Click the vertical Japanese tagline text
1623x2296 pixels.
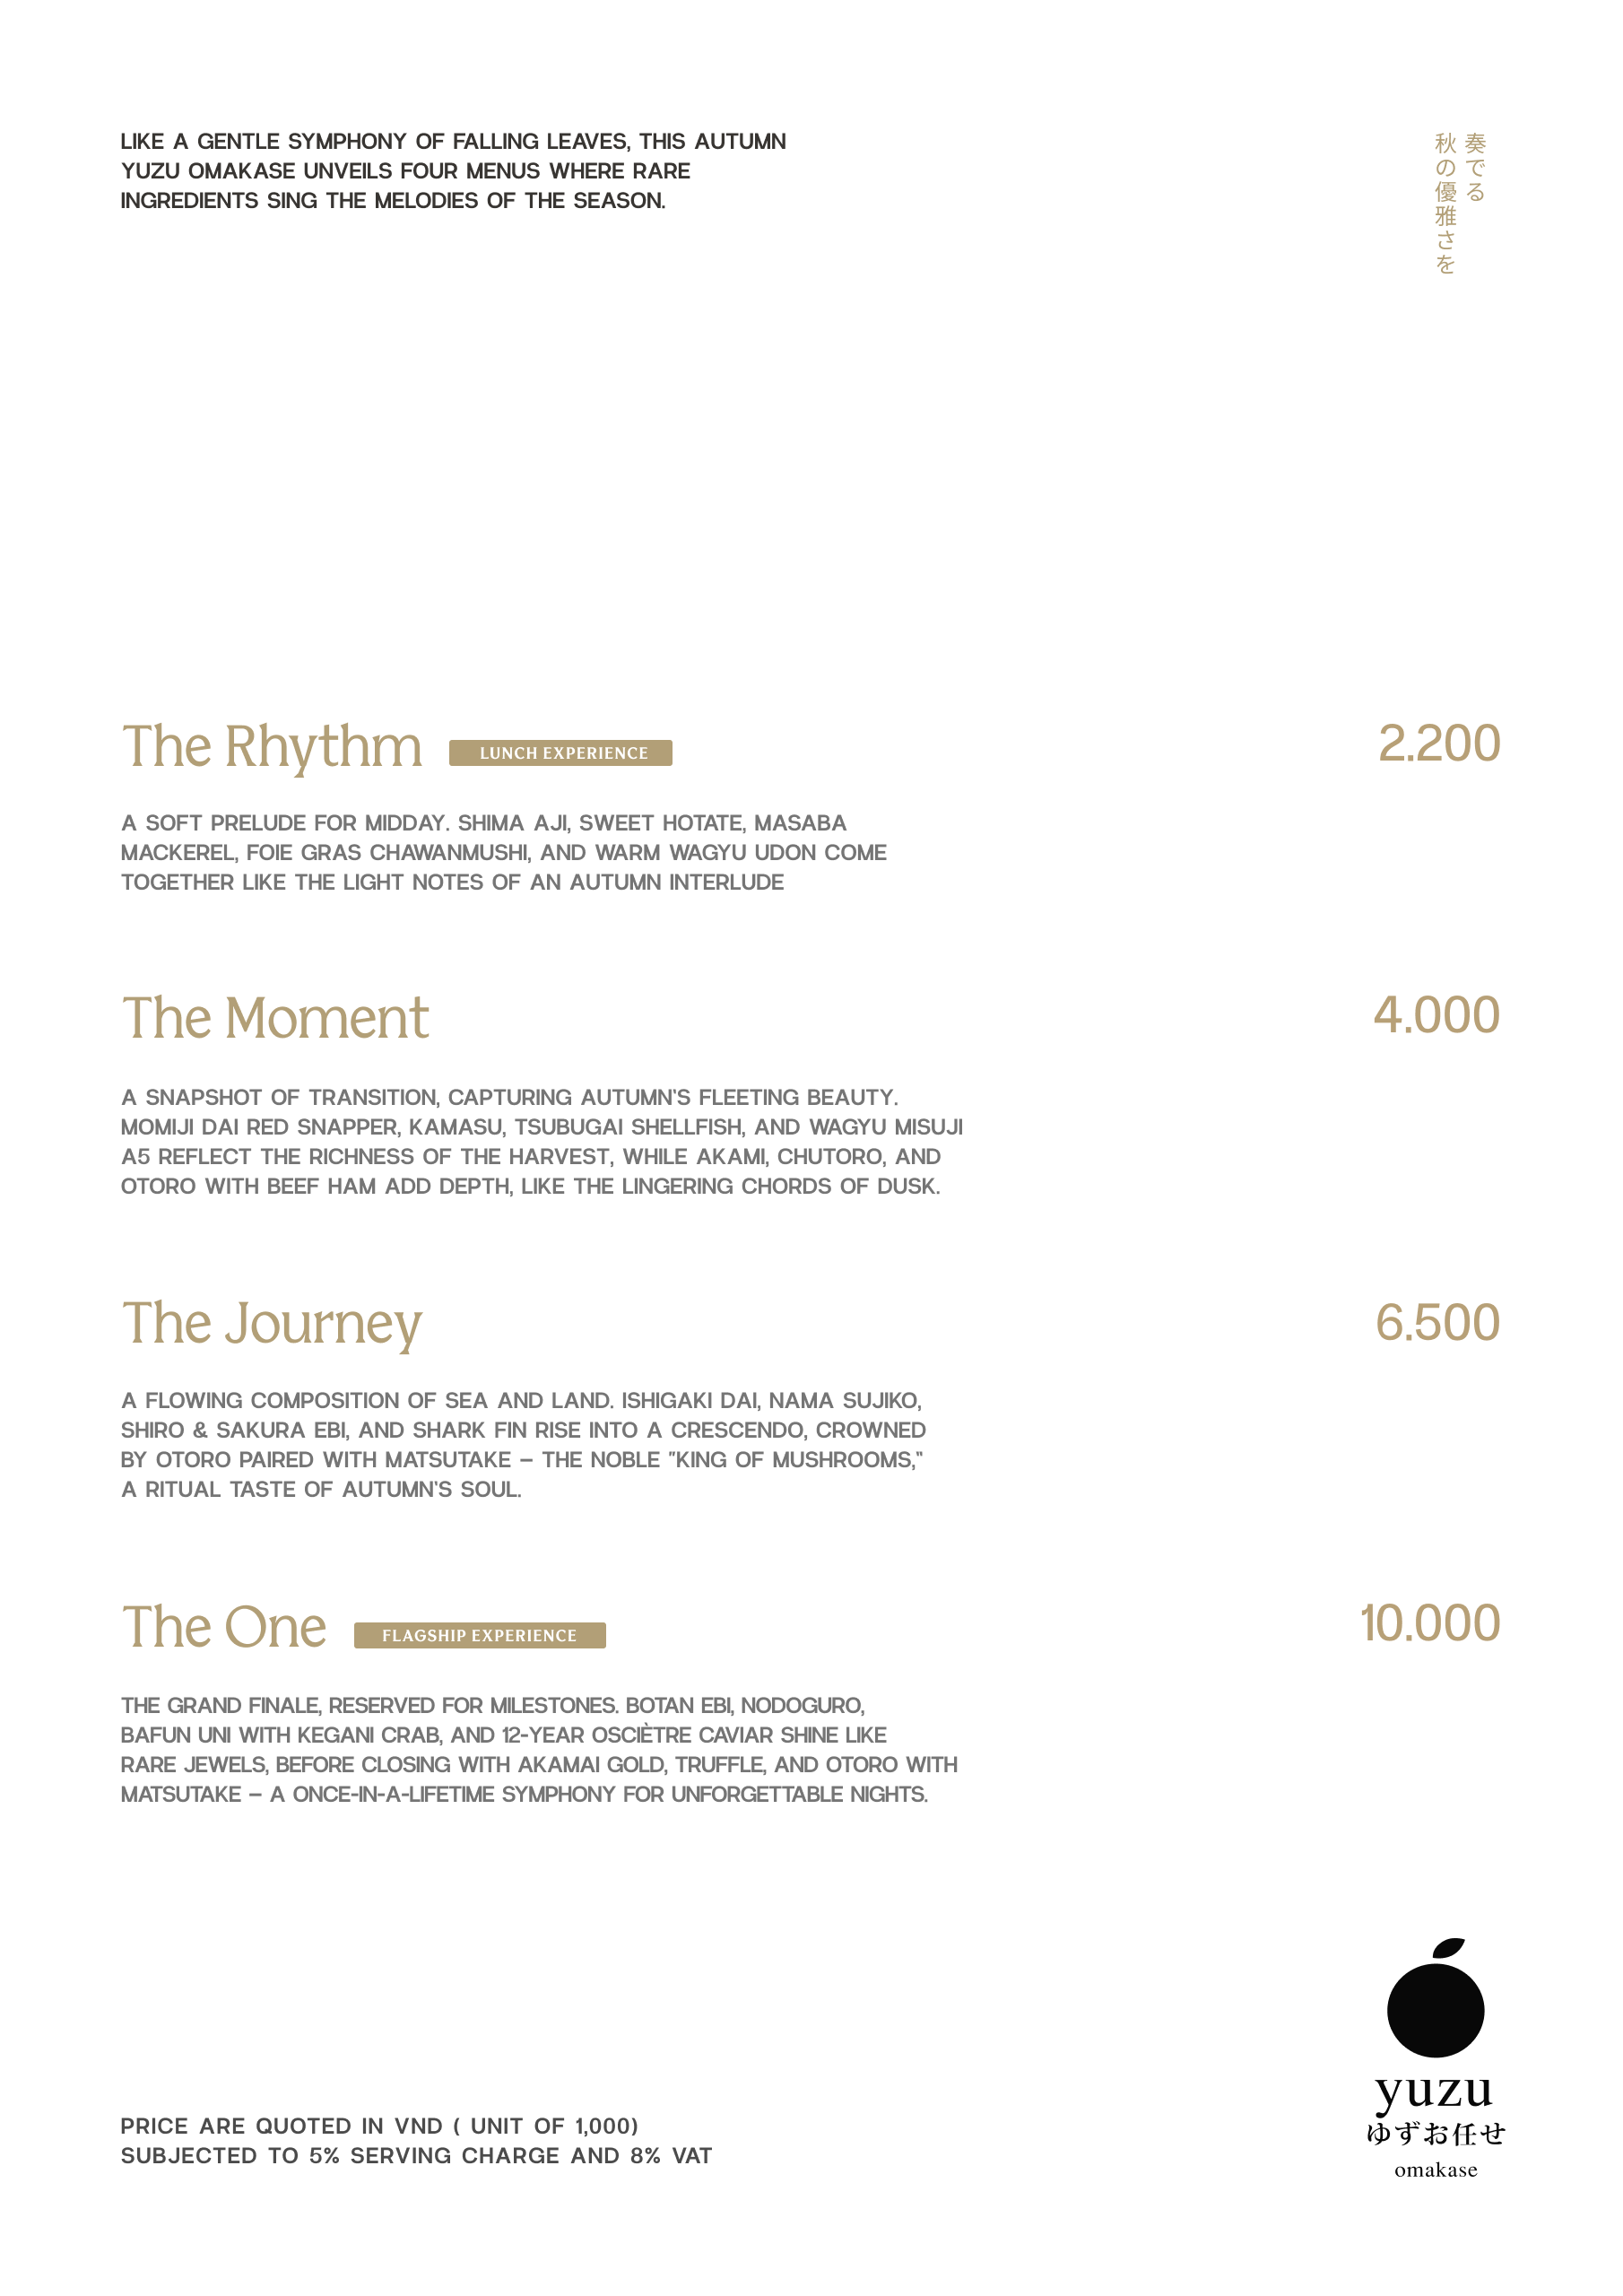pos(1459,203)
